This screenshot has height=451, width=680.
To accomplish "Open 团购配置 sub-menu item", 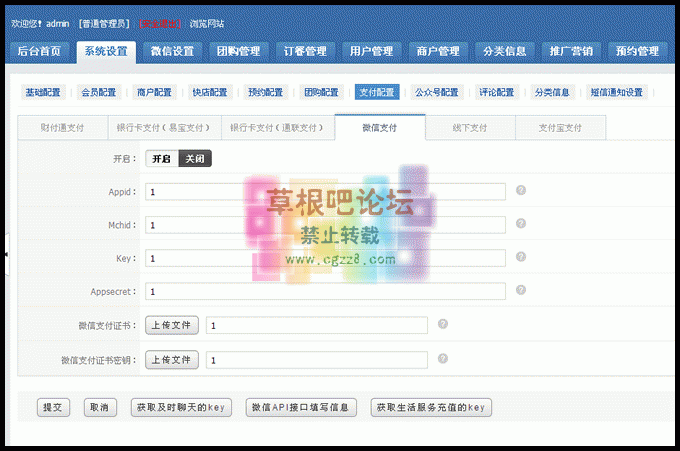I will 321,92.
